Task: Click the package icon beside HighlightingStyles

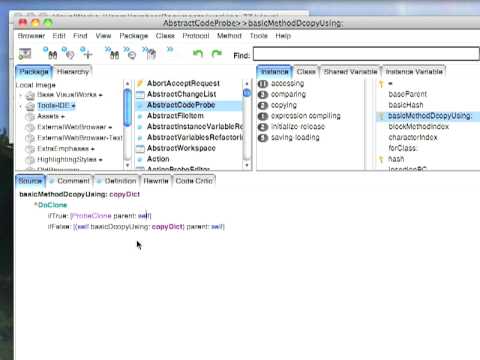Action: (x=30, y=160)
